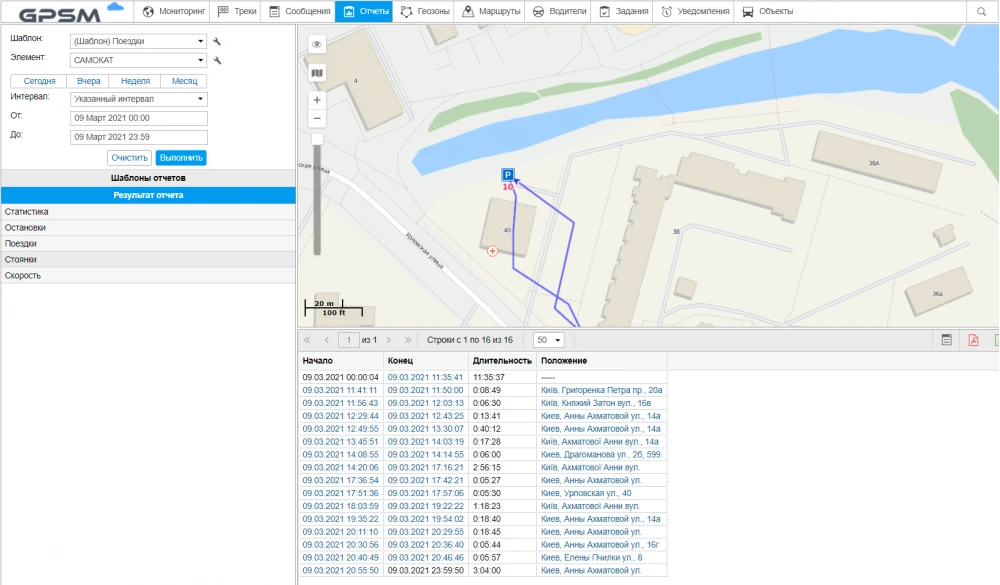Screen dimensions: 1000x585
Task: Click the print report icon above table
Action: (946, 340)
